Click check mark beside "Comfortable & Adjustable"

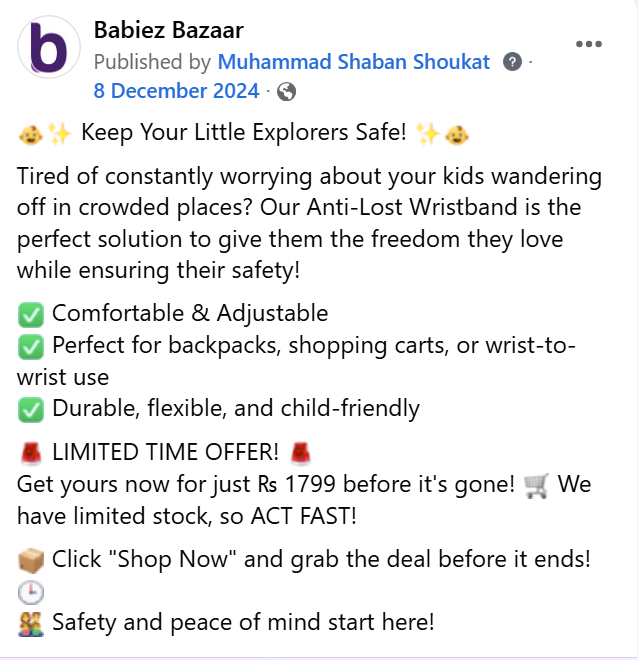(31, 314)
